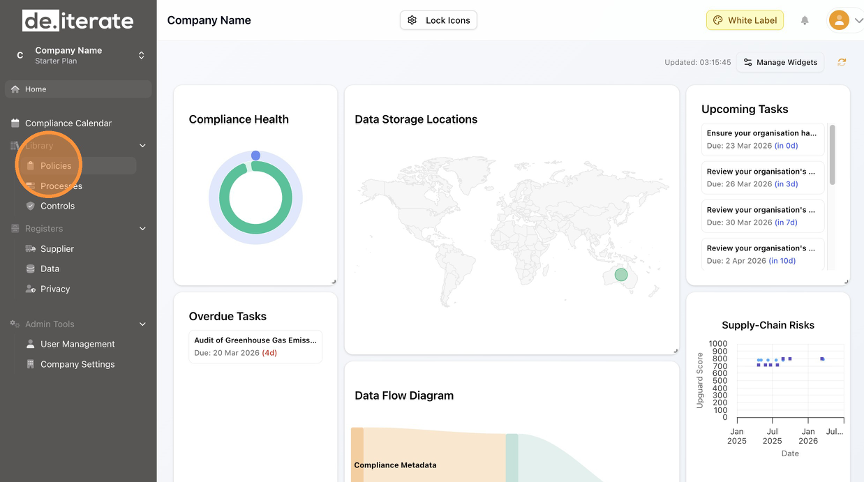Open Policies in the sidebar
864x482 pixels.
pyautogui.click(x=55, y=166)
